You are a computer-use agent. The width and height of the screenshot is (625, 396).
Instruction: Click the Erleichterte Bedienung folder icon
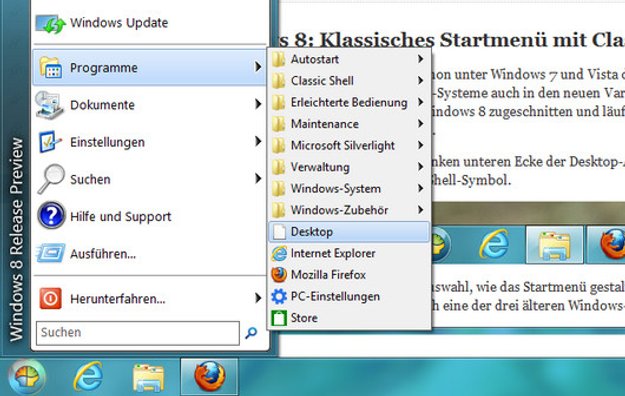279,102
